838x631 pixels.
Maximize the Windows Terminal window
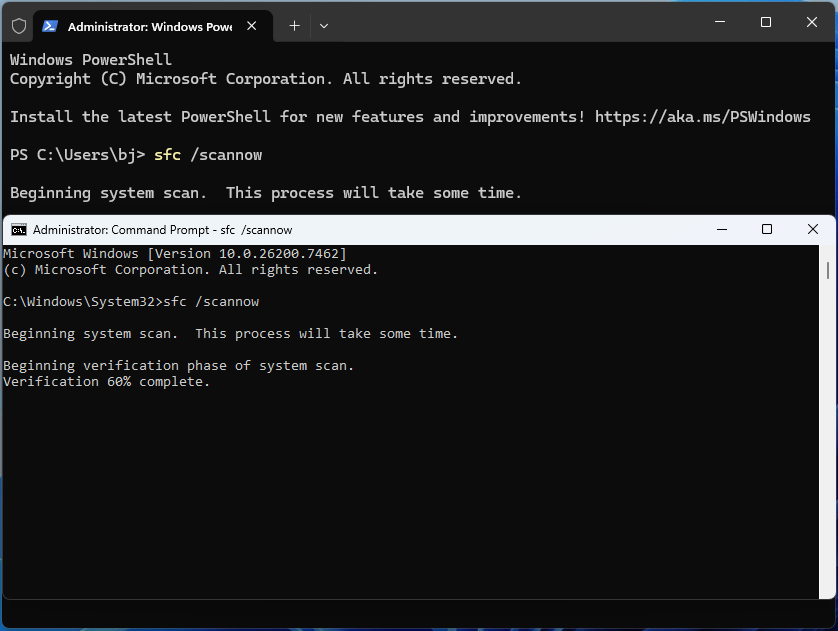766,21
